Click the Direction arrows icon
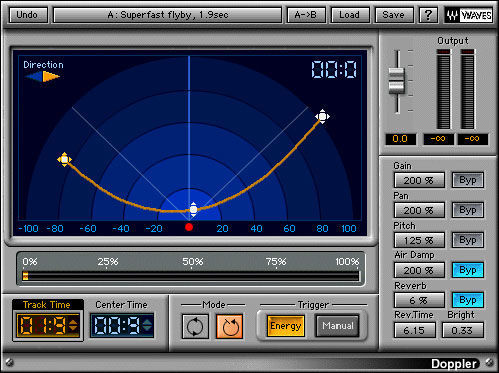The height and width of the screenshot is (373, 499). click(42, 77)
